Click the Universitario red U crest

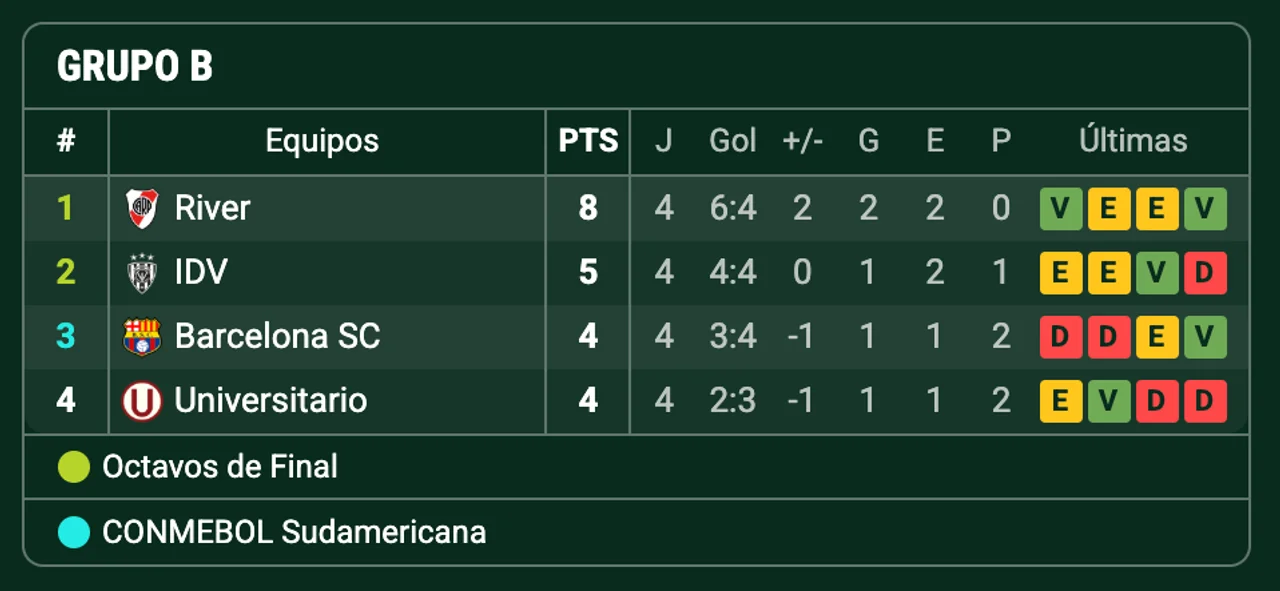(x=142, y=401)
